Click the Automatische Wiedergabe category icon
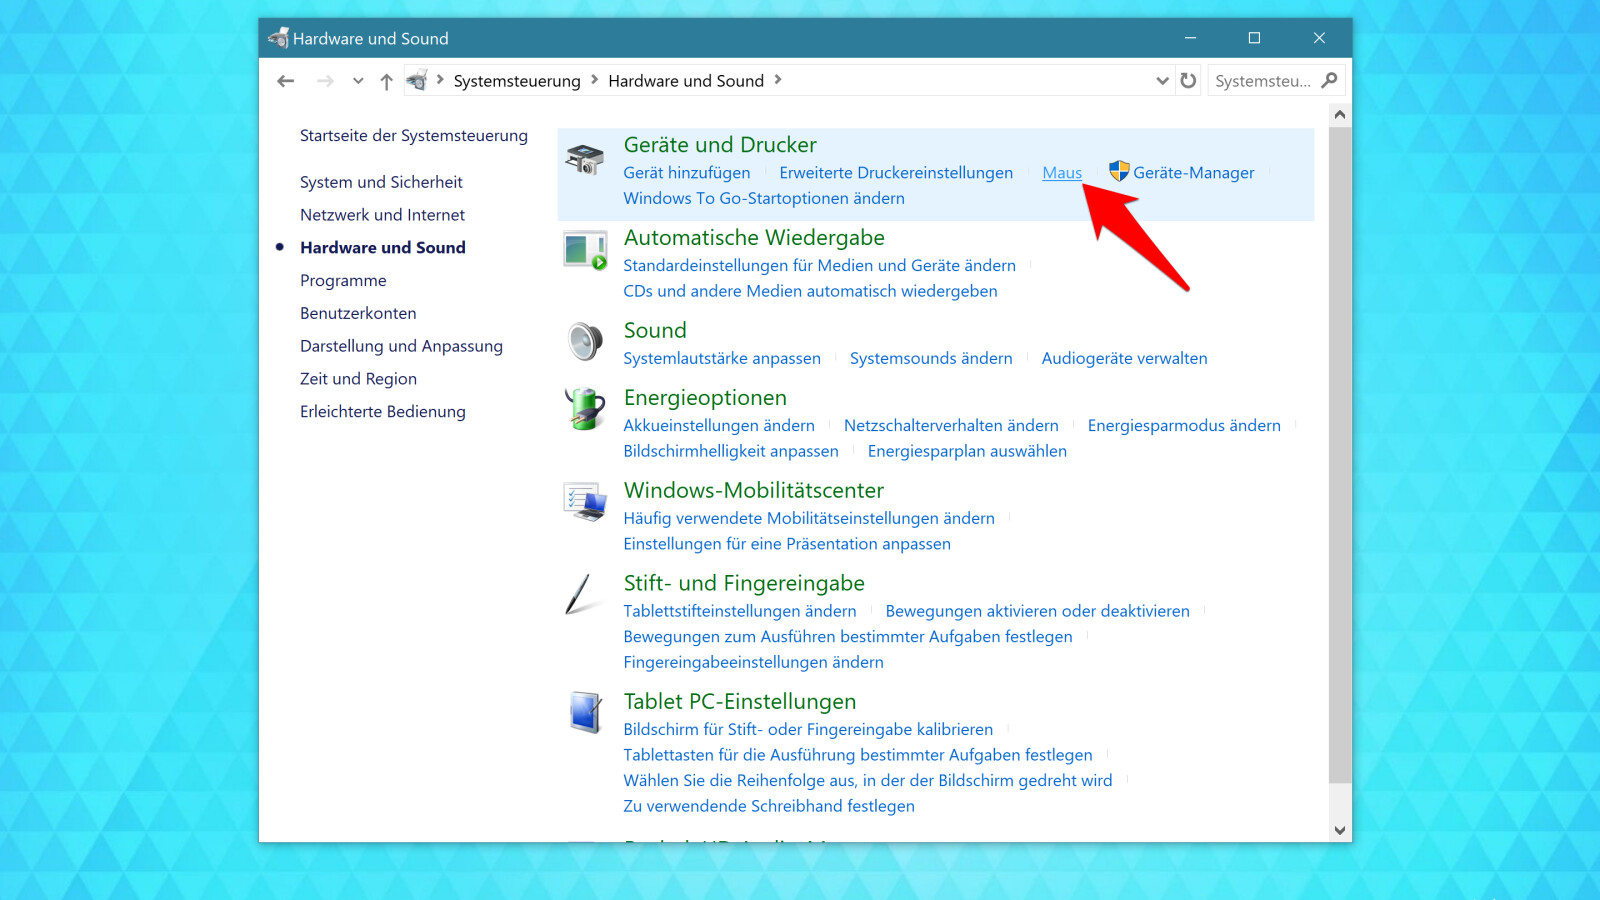The width and height of the screenshot is (1600, 900). [585, 251]
